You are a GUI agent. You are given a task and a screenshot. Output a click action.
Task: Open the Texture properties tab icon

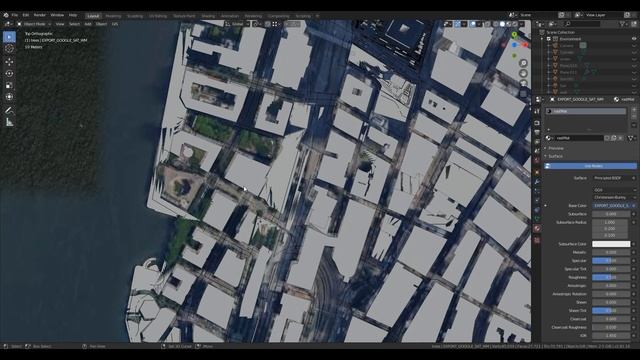tap(537, 240)
